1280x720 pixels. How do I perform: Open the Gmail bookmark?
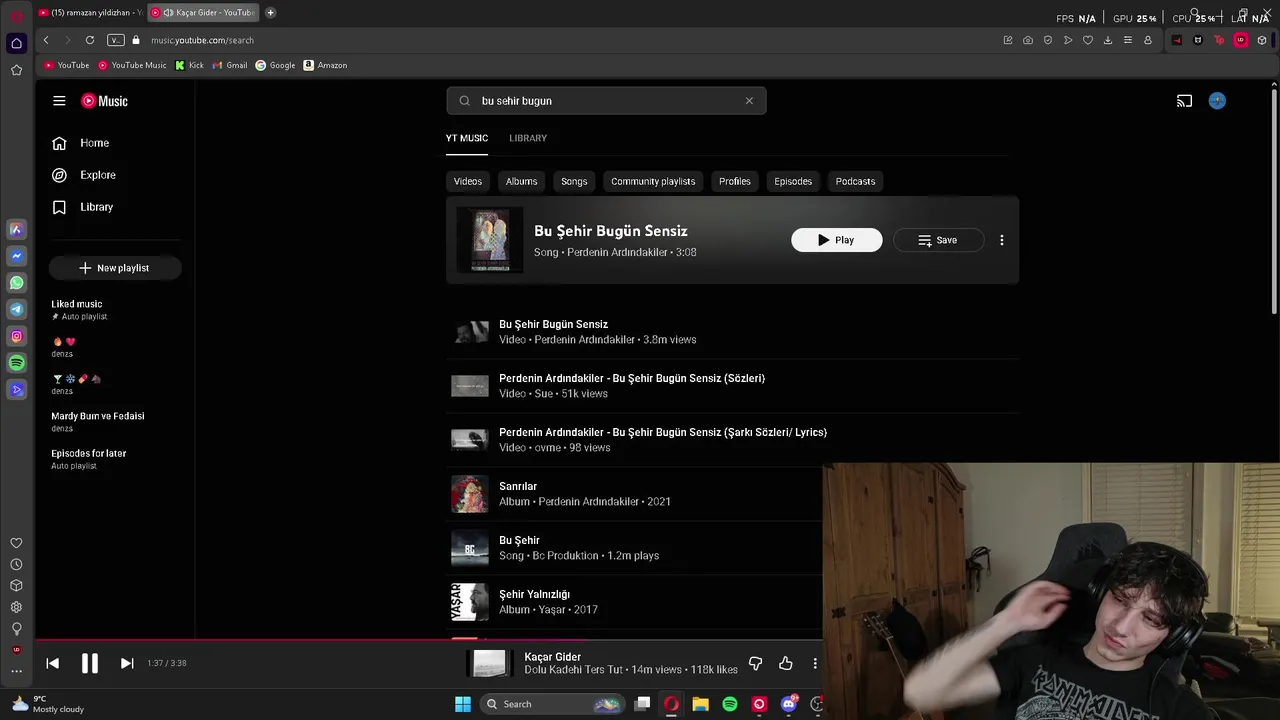(230, 65)
